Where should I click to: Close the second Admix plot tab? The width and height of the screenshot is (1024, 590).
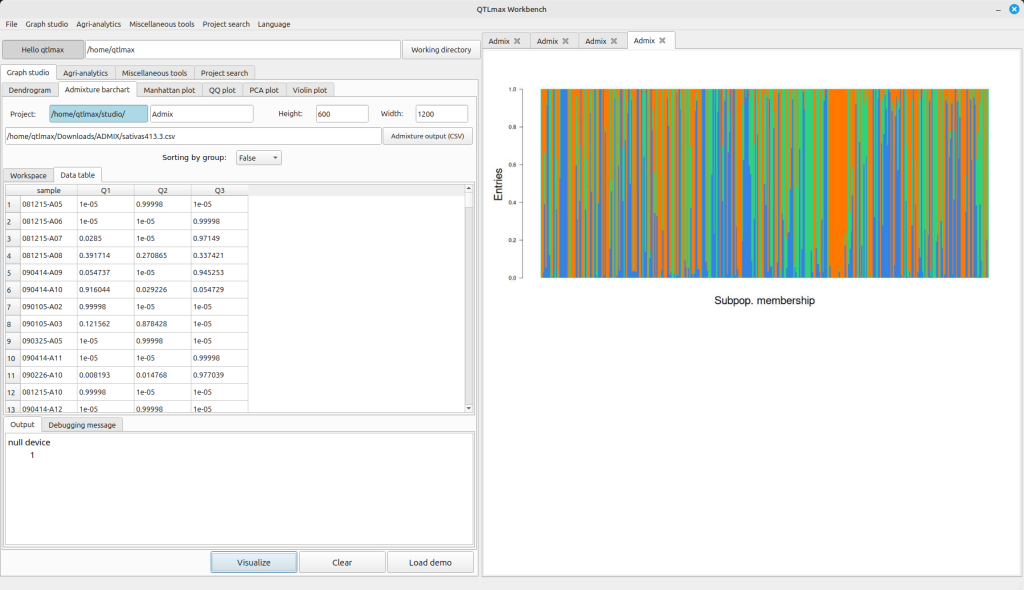(566, 41)
